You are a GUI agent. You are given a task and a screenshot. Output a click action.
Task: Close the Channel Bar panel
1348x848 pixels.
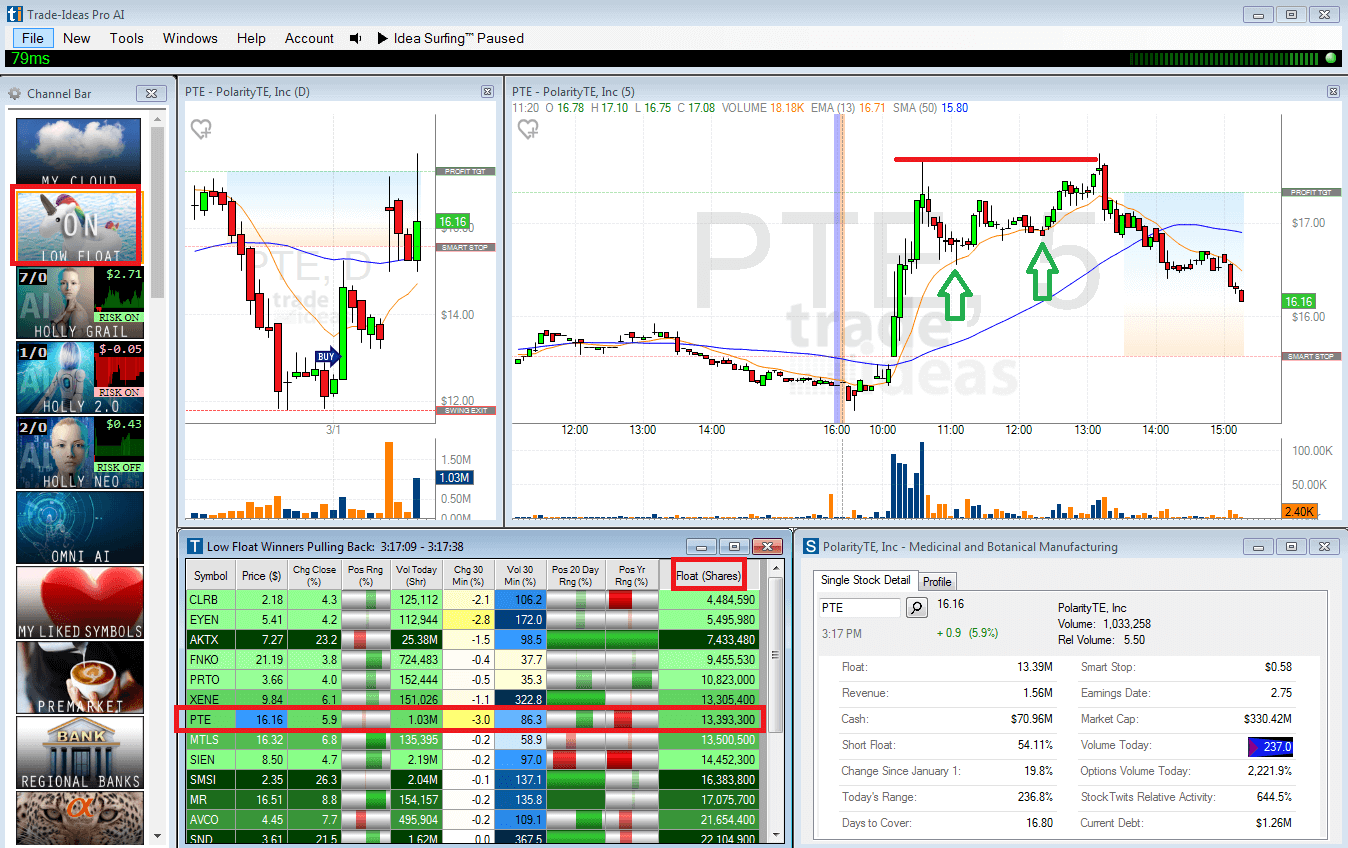(150, 93)
